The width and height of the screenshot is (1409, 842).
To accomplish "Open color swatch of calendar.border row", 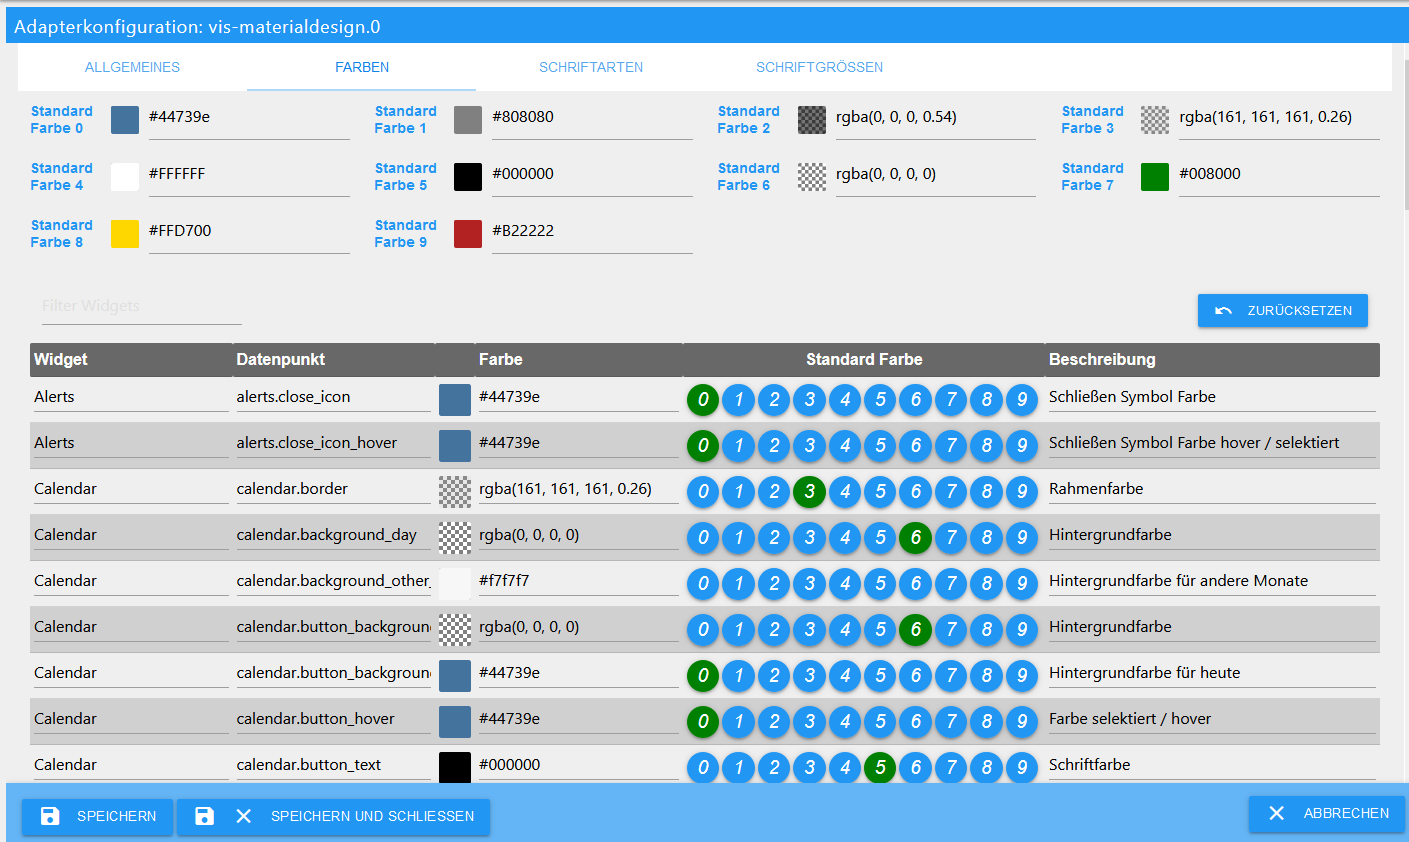I will click(455, 491).
